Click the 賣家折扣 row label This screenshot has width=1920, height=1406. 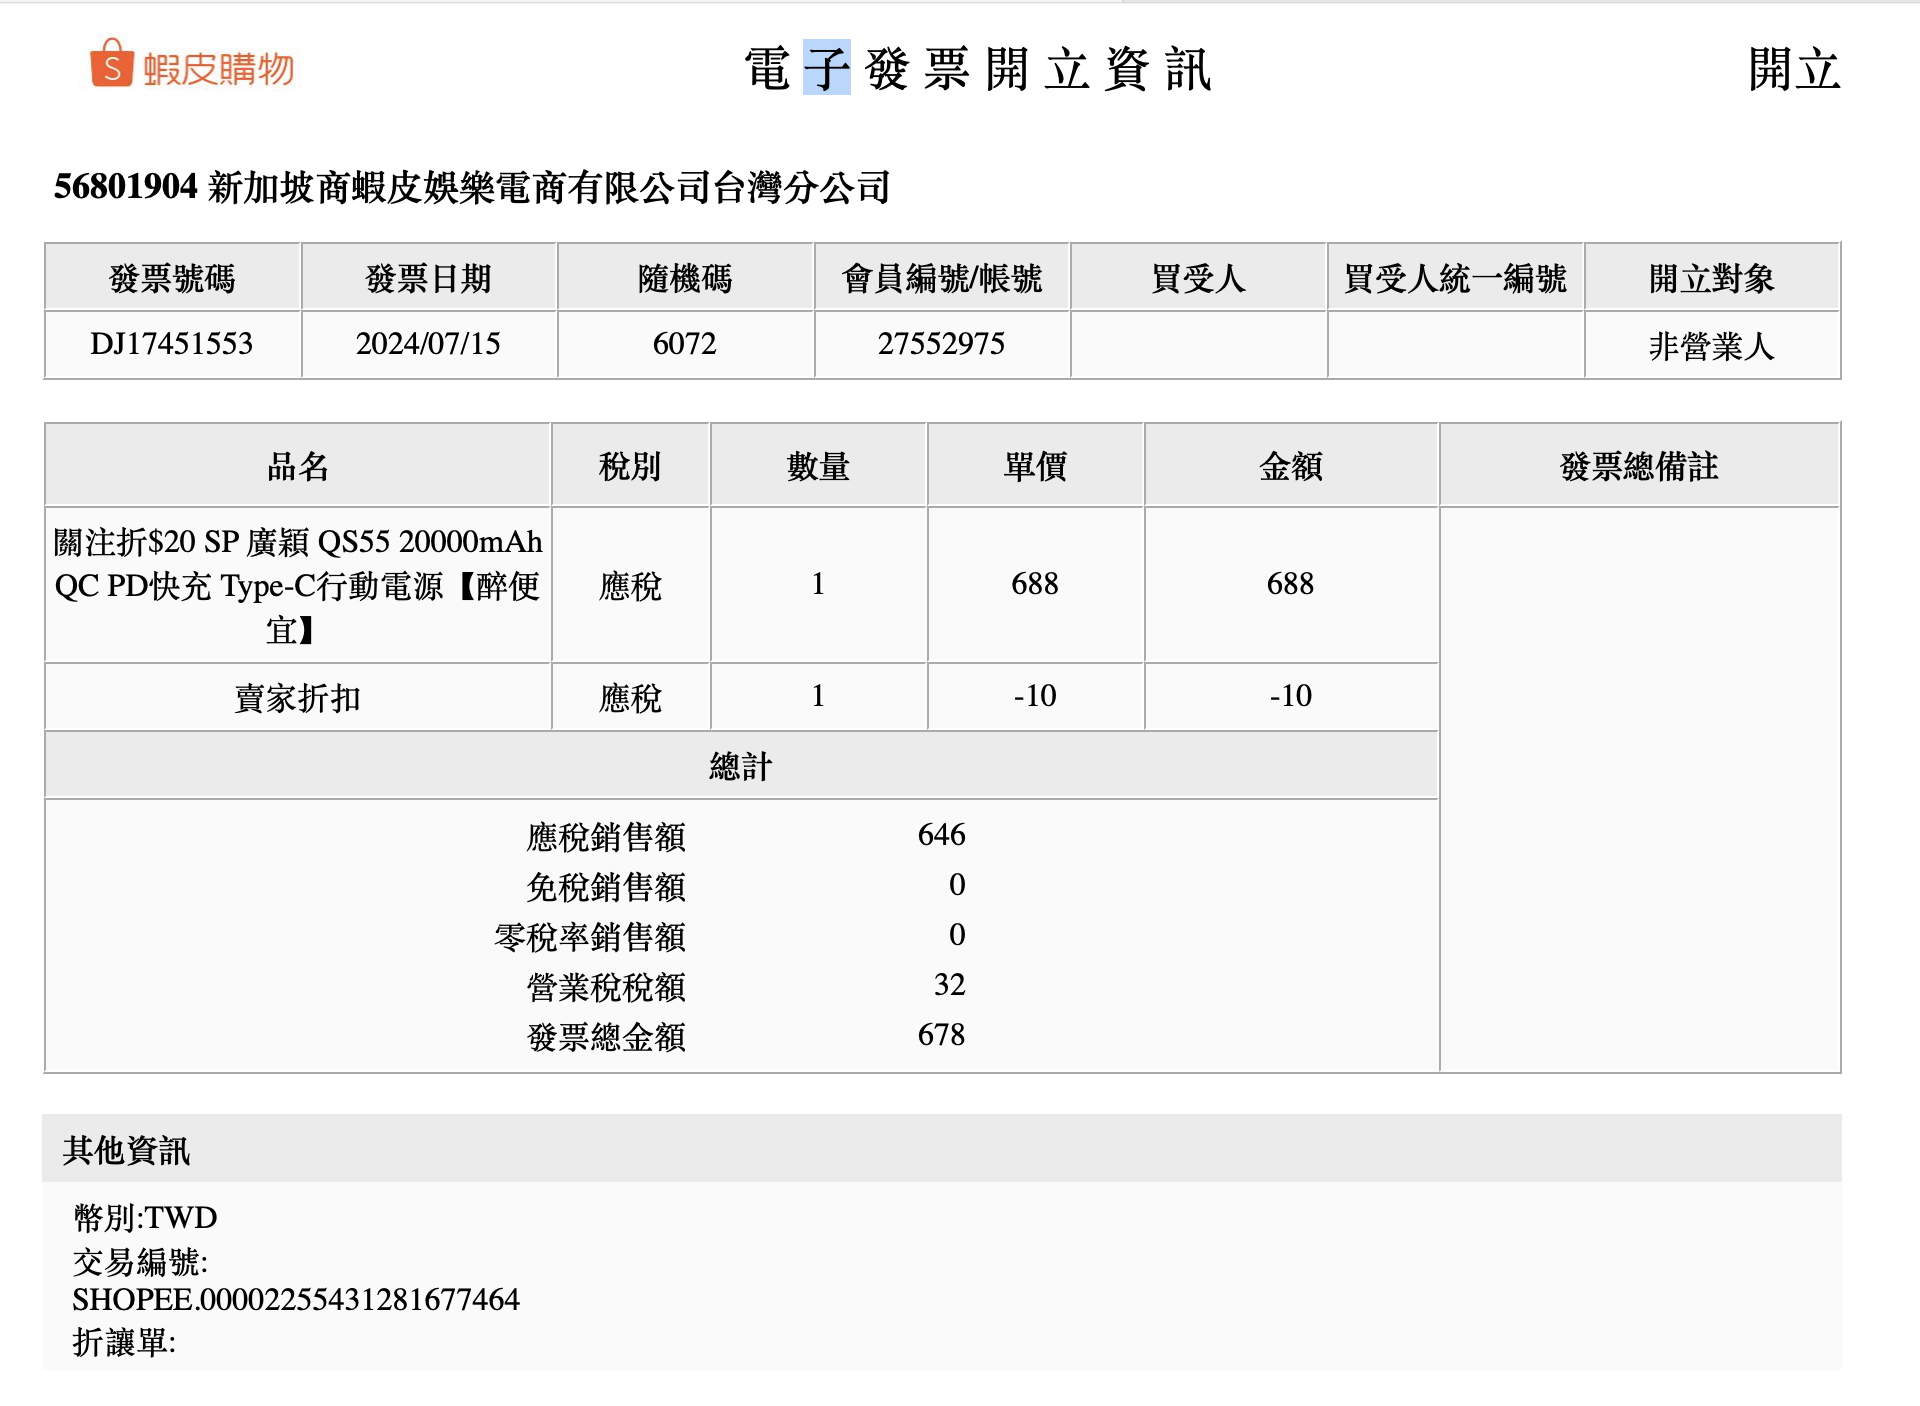tap(298, 697)
